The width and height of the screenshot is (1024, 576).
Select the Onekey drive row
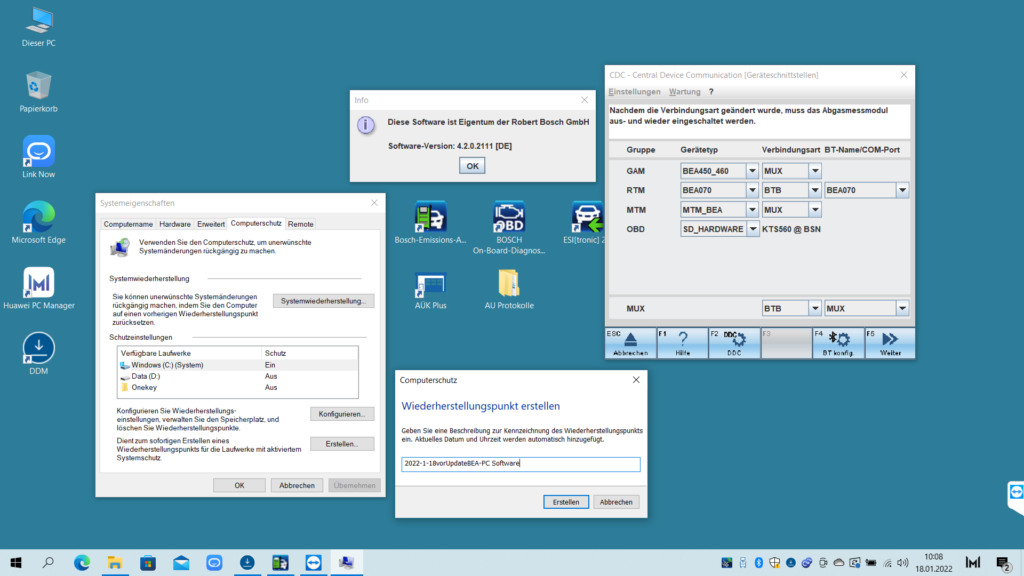point(238,387)
